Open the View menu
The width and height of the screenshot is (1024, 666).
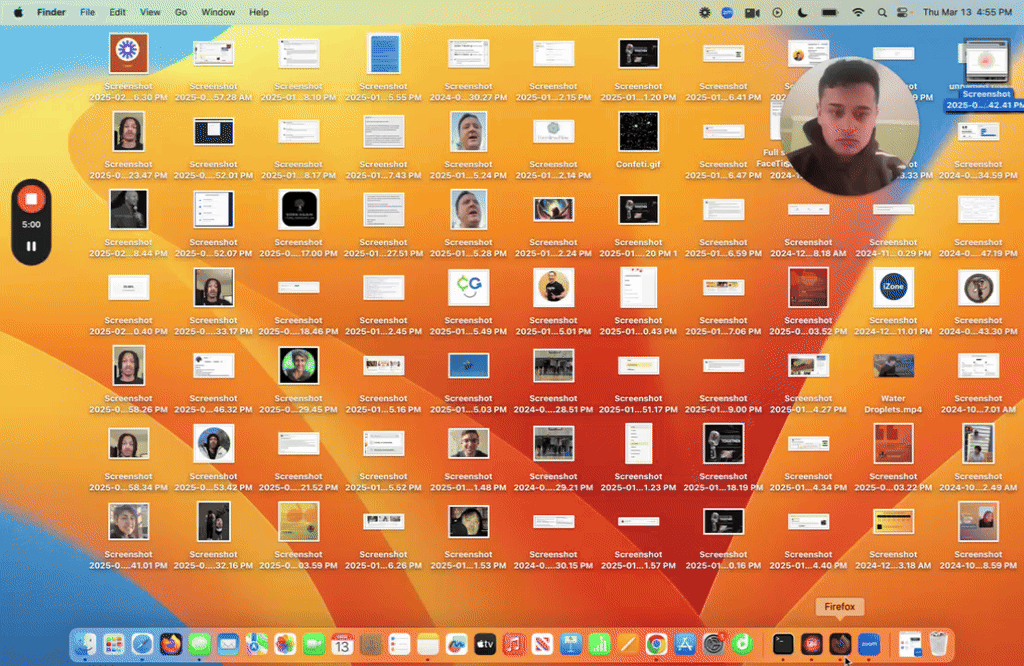point(150,12)
